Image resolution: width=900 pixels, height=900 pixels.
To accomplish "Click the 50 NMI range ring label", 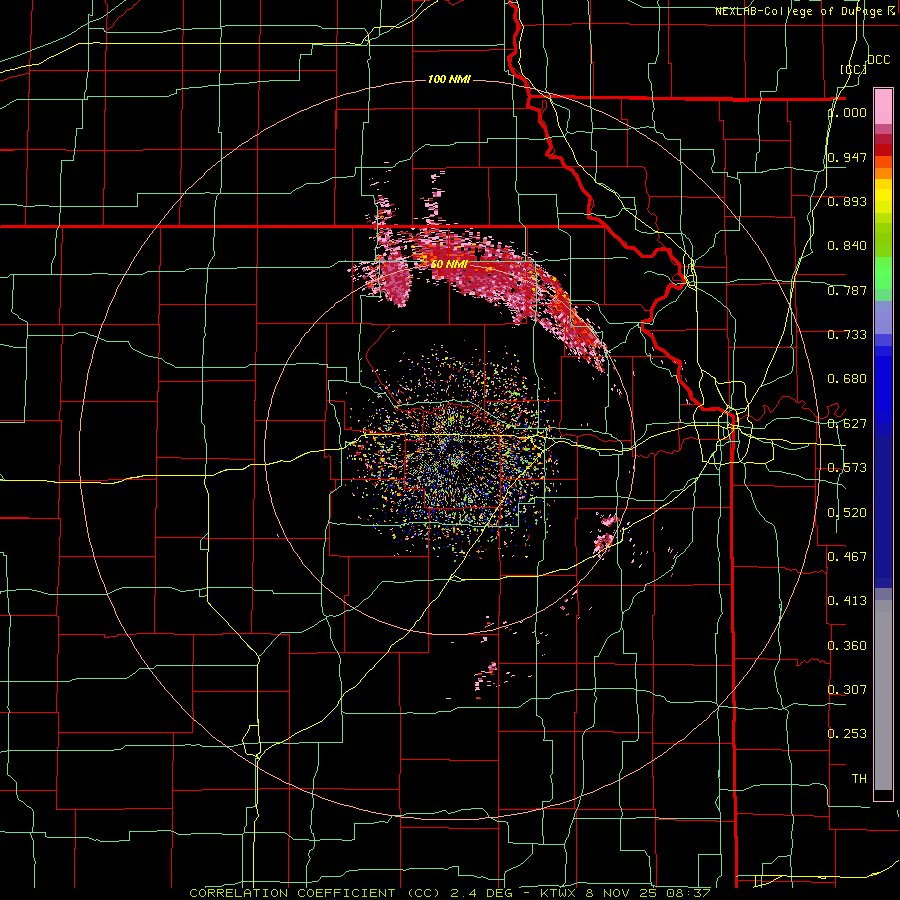I will tap(449, 264).
